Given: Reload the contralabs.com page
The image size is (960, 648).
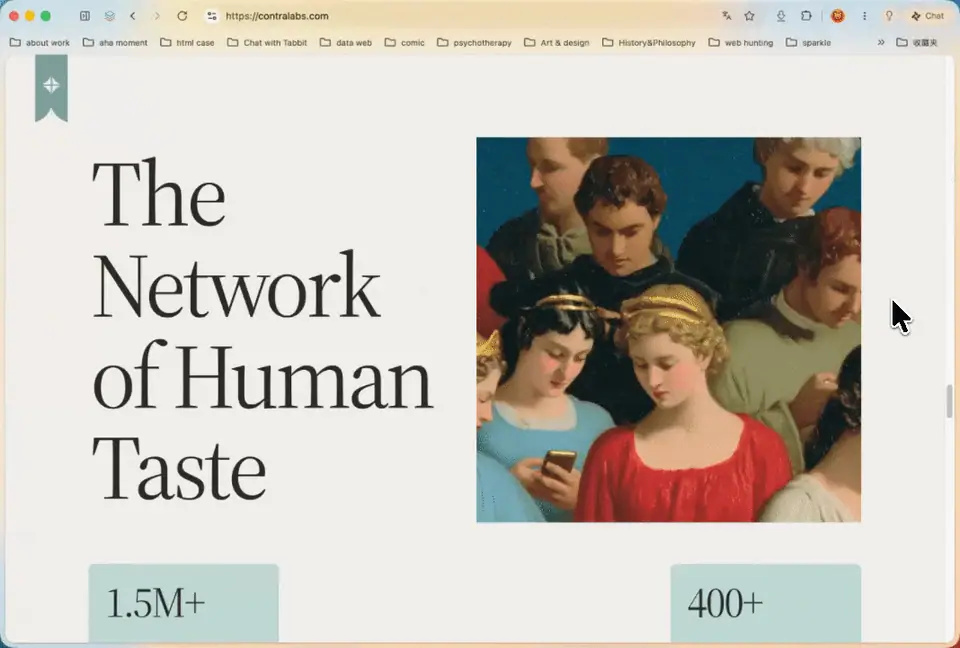Looking at the screenshot, I should (182, 16).
